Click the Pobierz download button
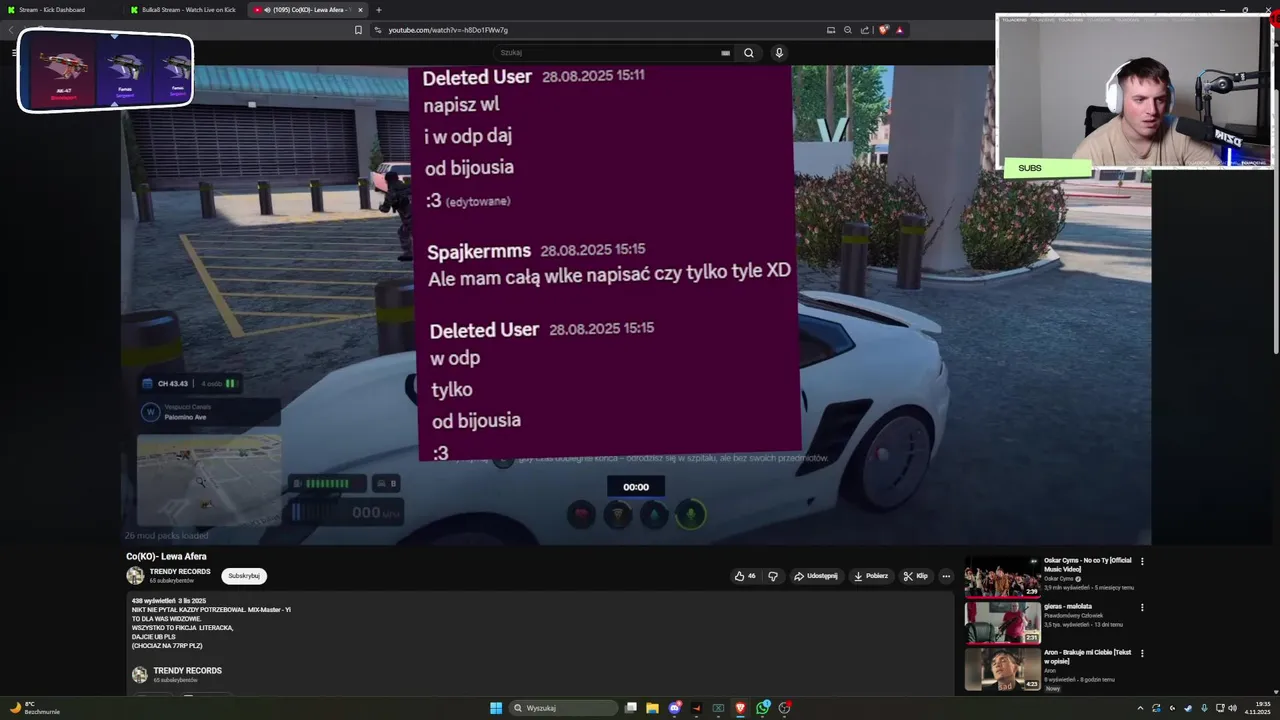This screenshot has height=720, width=1280. [x=871, y=576]
